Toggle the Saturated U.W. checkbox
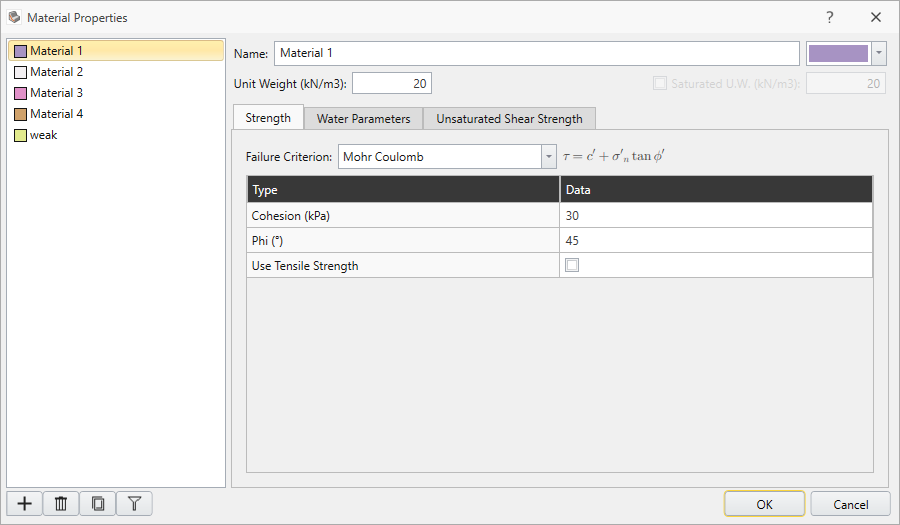 tap(660, 84)
